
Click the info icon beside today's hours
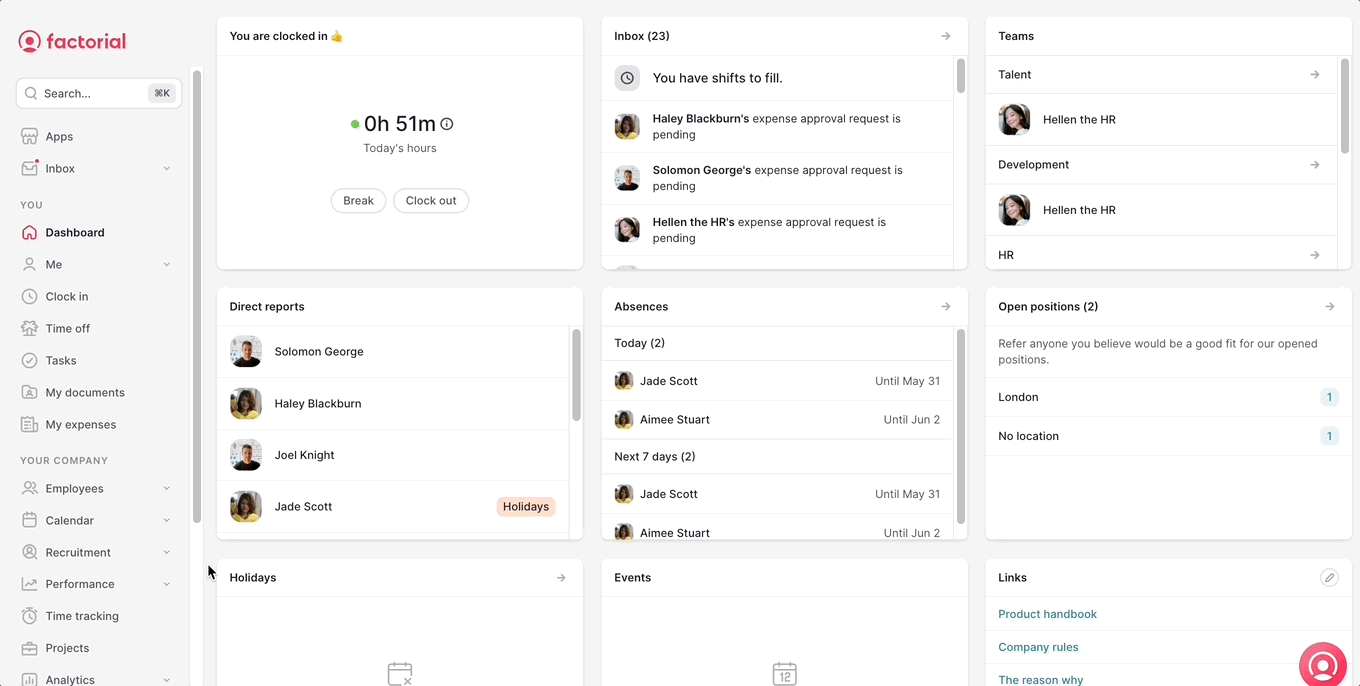[x=447, y=124]
